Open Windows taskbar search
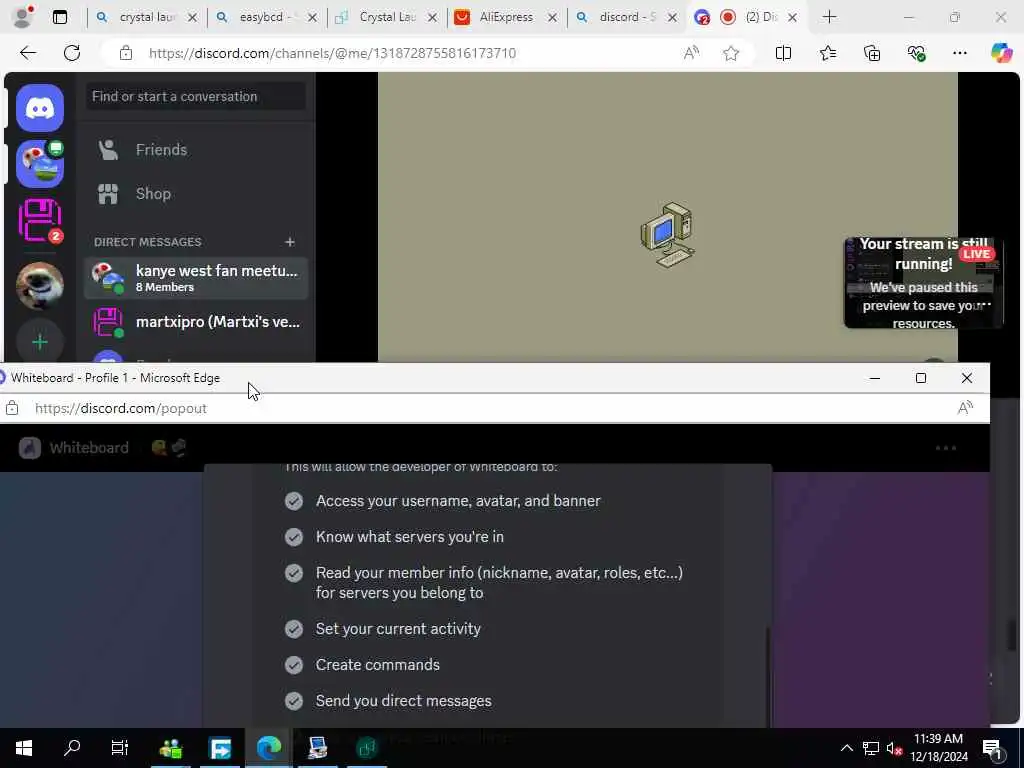Viewport: 1024px width, 768px height. 72,748
